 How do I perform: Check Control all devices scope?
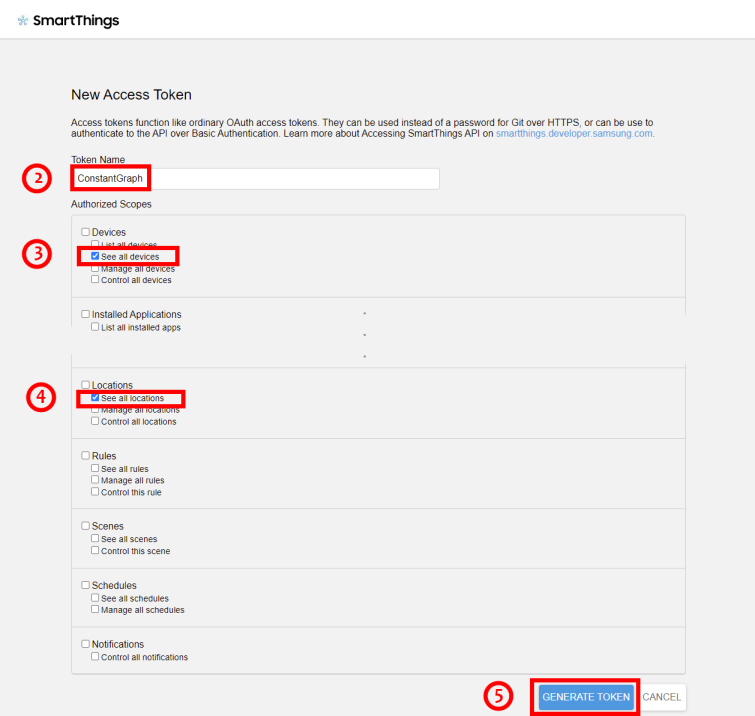click(x=95, y=280)
